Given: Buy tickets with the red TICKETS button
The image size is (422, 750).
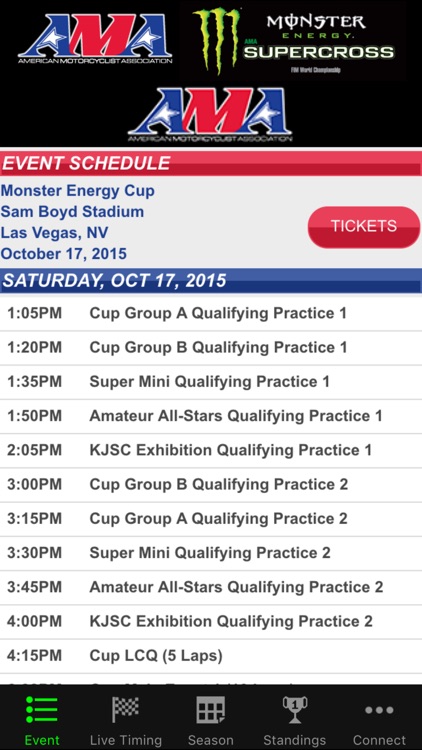Looking at the screenshot, I should point(364,227).
